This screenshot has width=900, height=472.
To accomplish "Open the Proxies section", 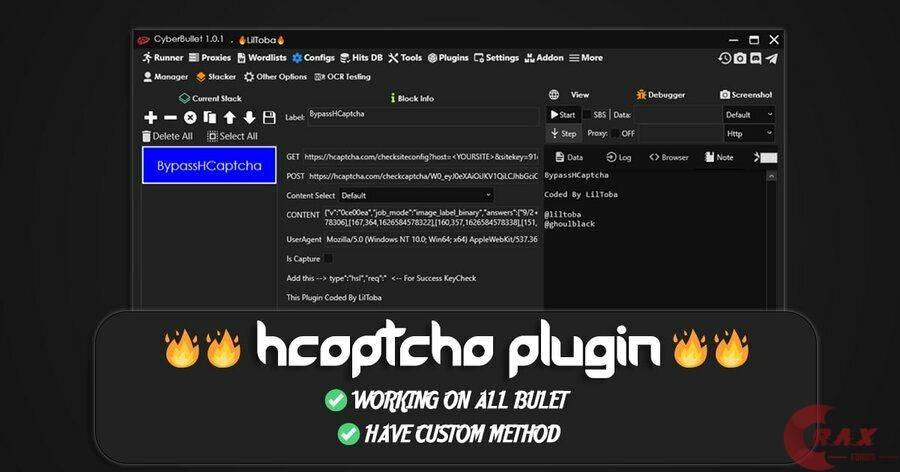I will (x=210, y=57).
